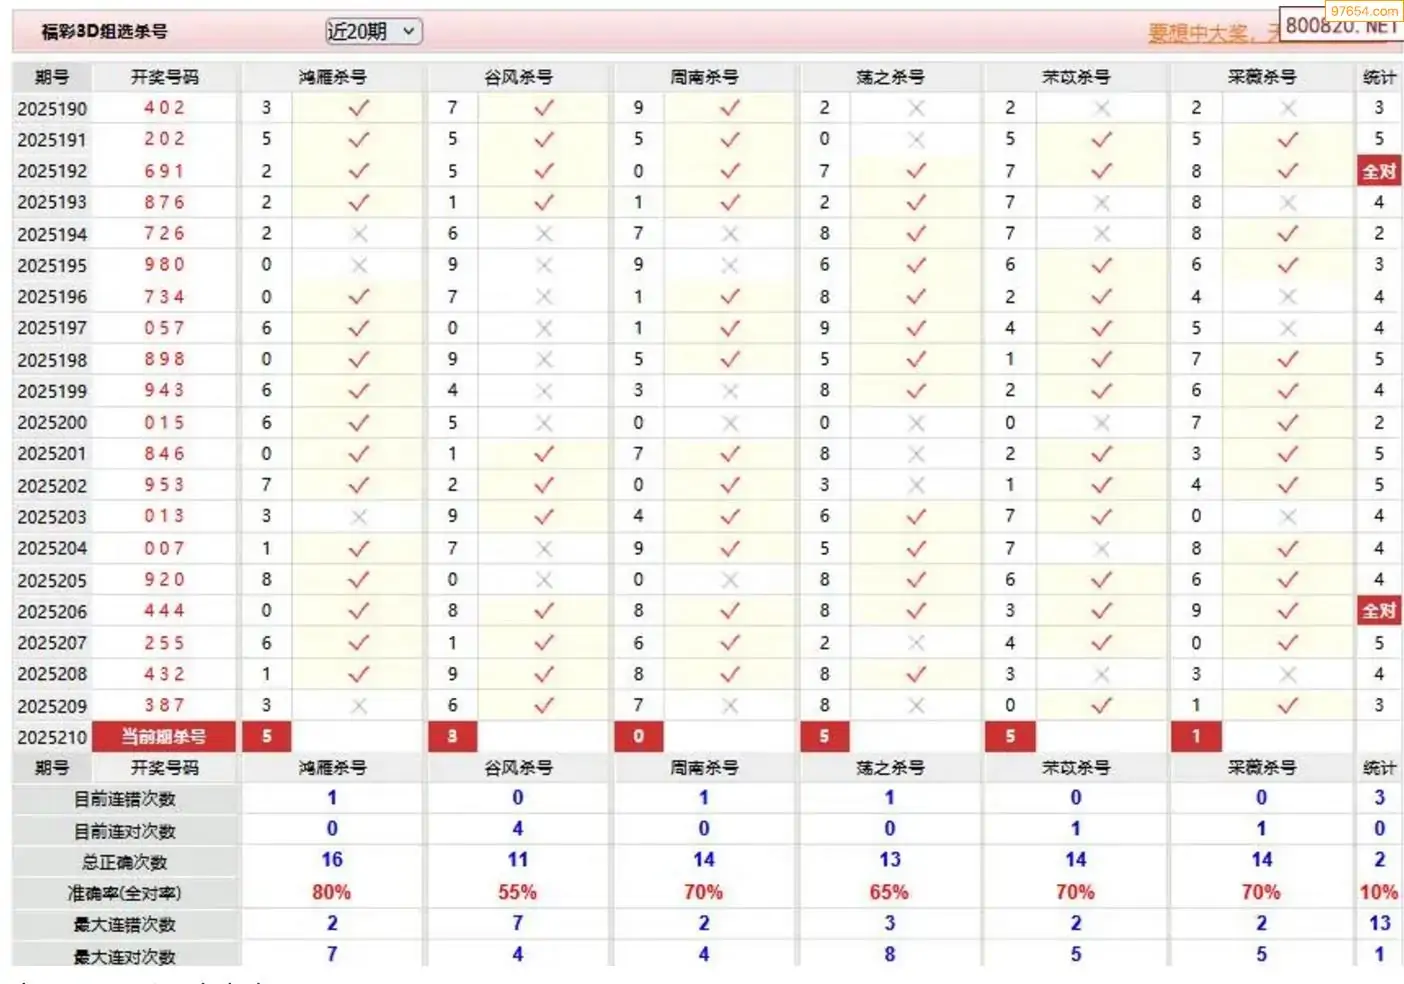
Task: Click the 鸿雁 cross mark in row 2025203
Action: point(358,517)
